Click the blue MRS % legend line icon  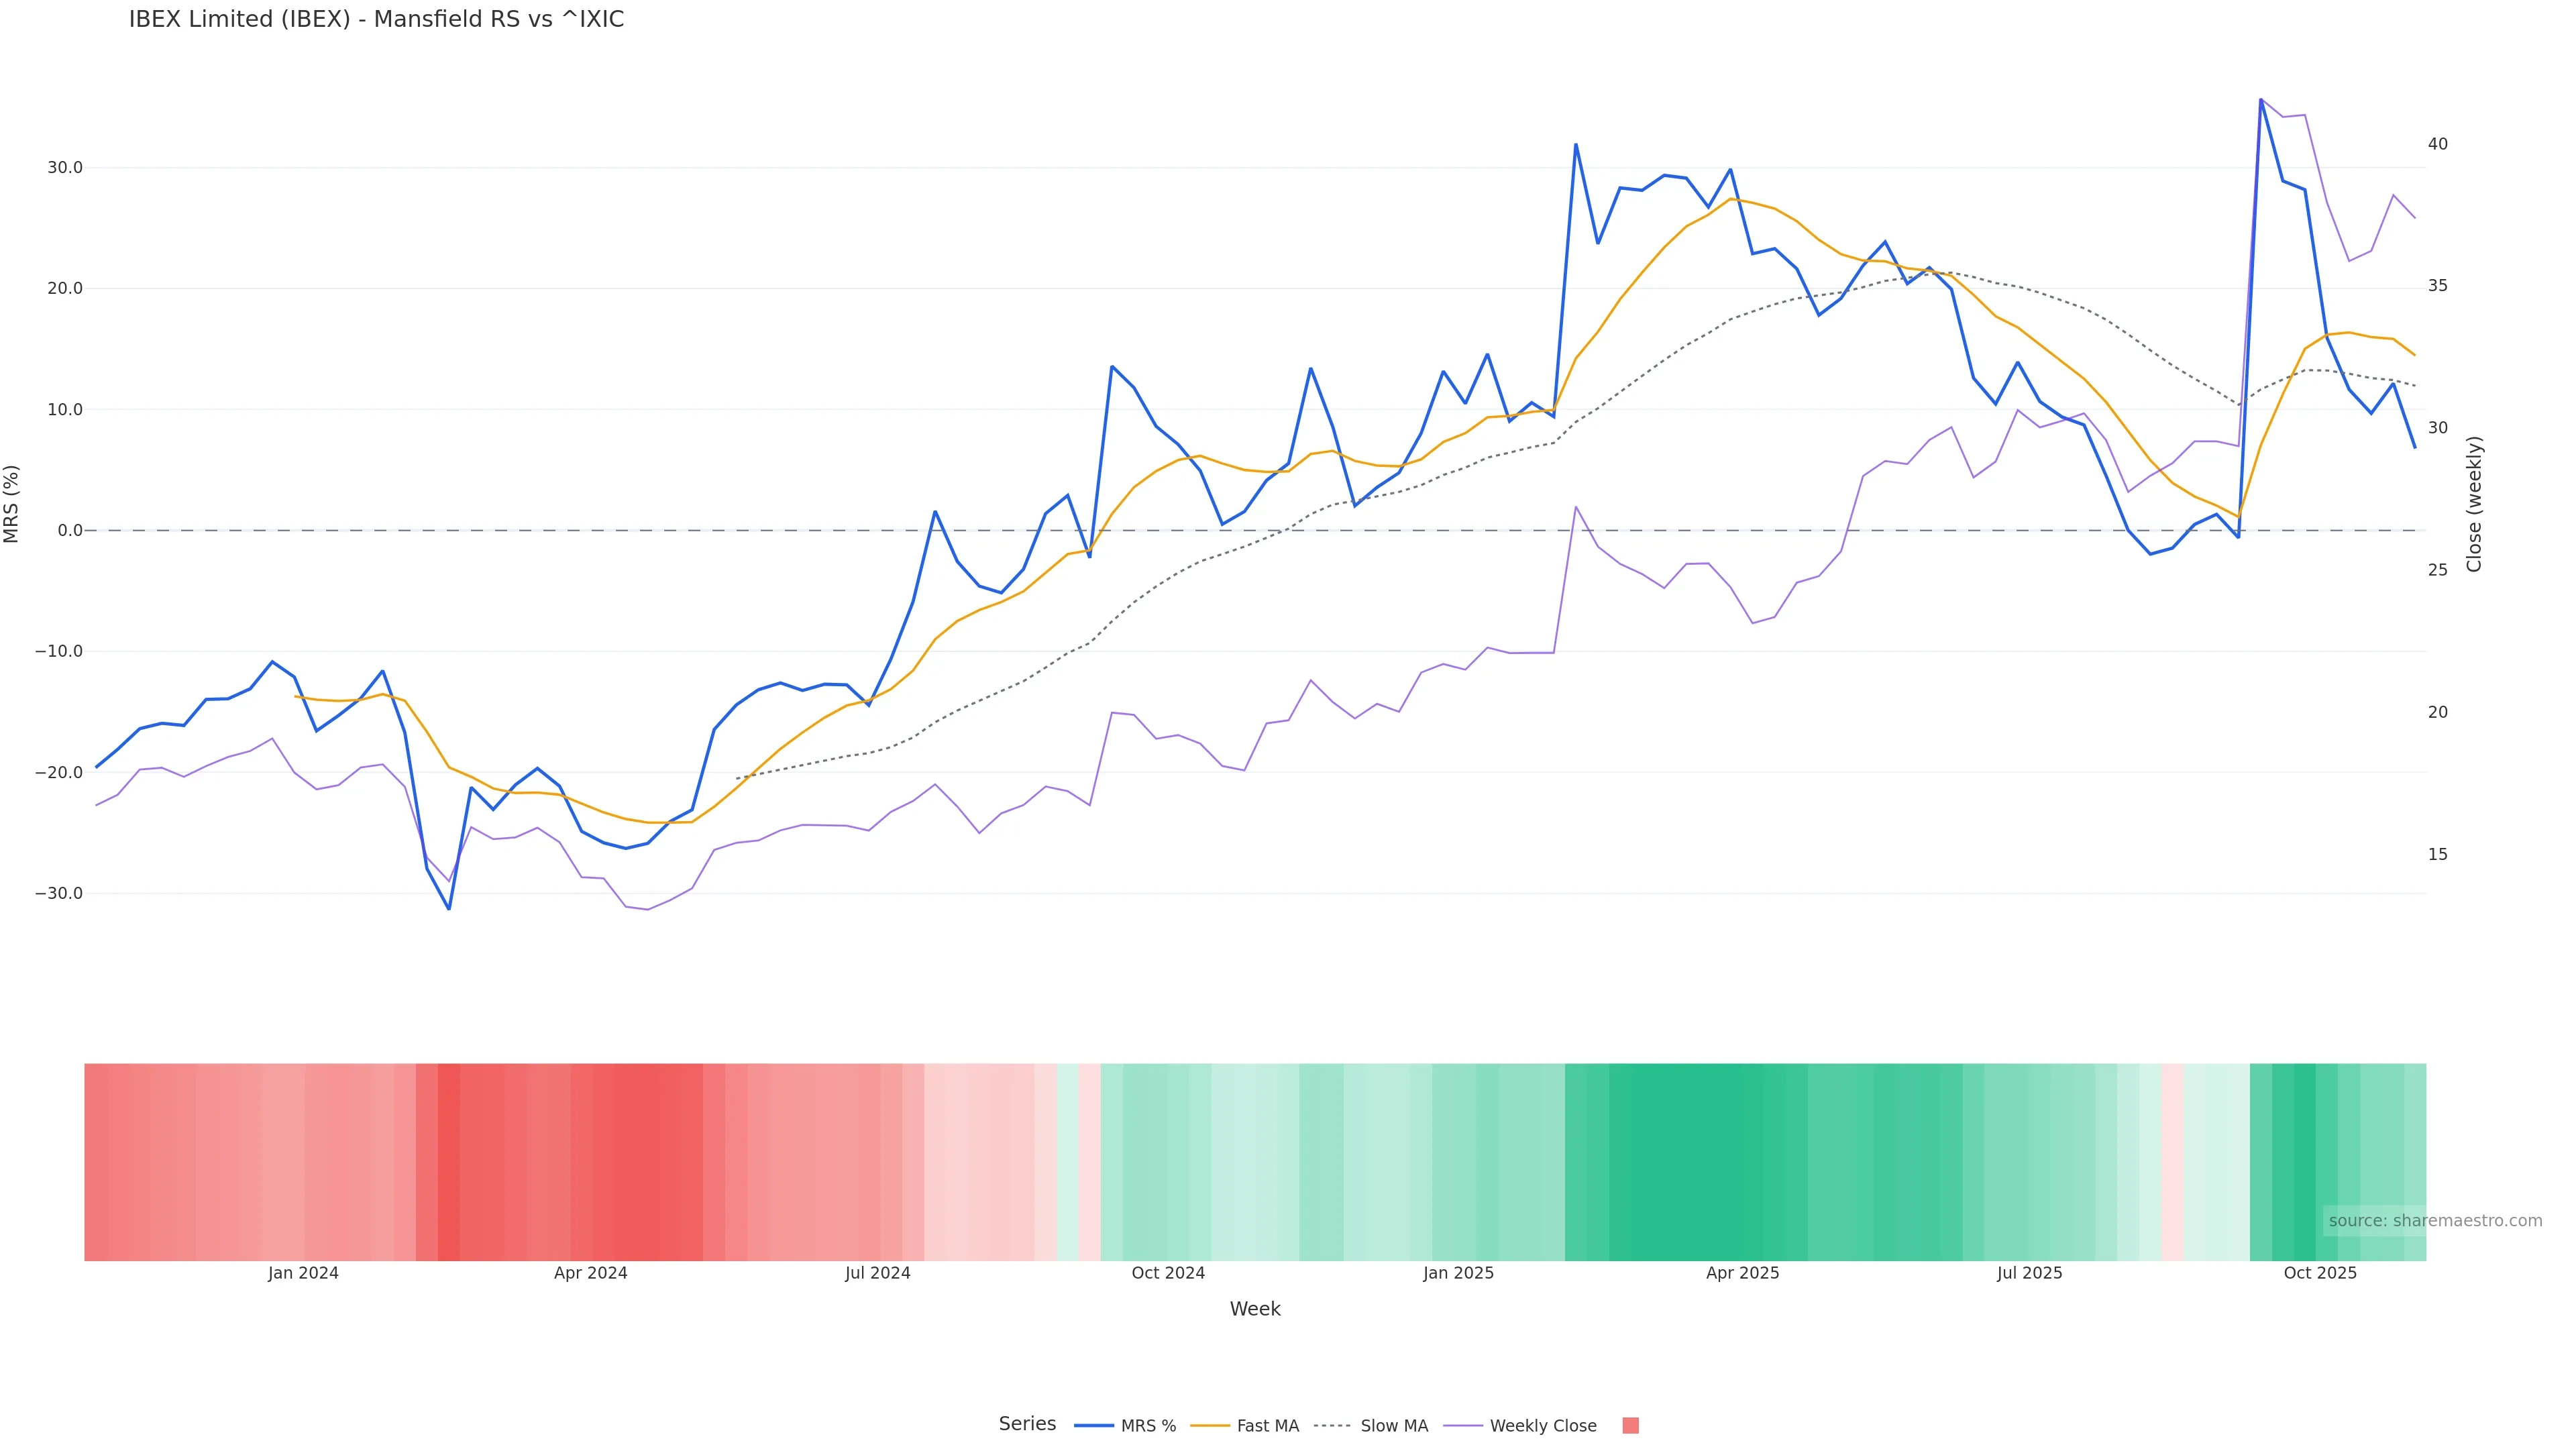1094,1426
